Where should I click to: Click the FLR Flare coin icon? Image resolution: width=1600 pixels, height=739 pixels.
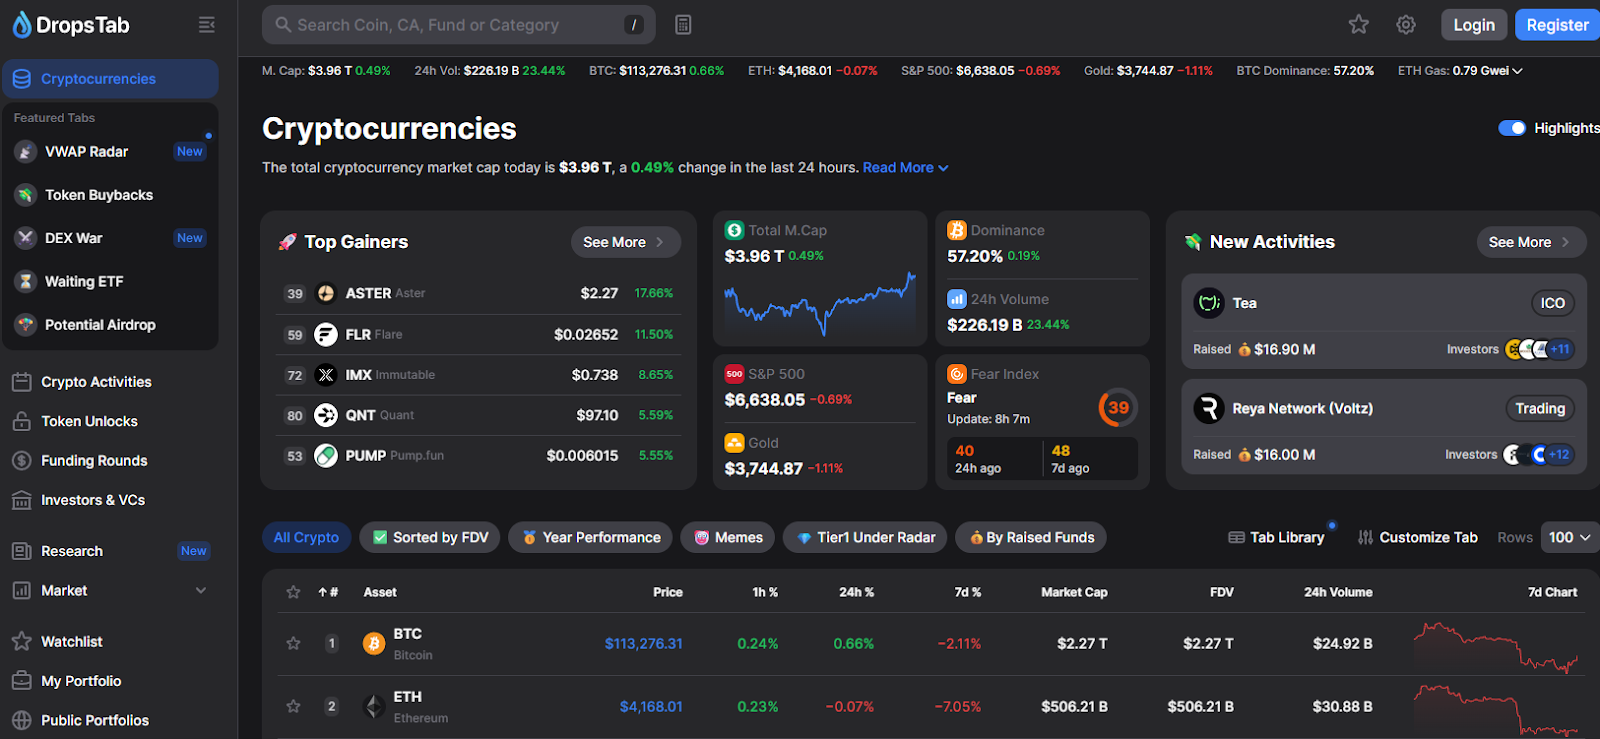(x=326, y=334)
